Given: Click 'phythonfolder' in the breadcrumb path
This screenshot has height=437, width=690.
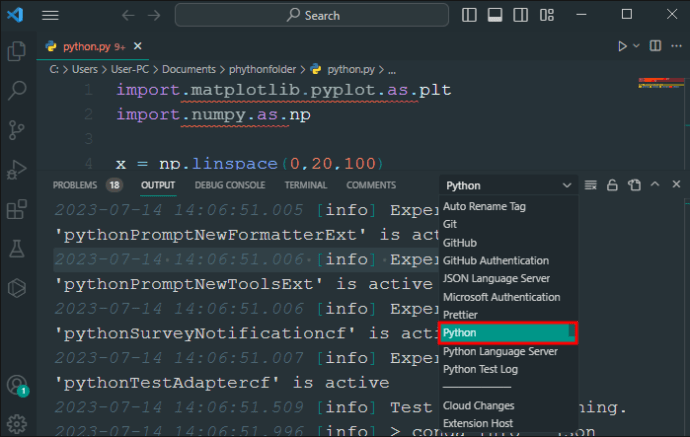Looking at the screenshot, I should (262, 70).
